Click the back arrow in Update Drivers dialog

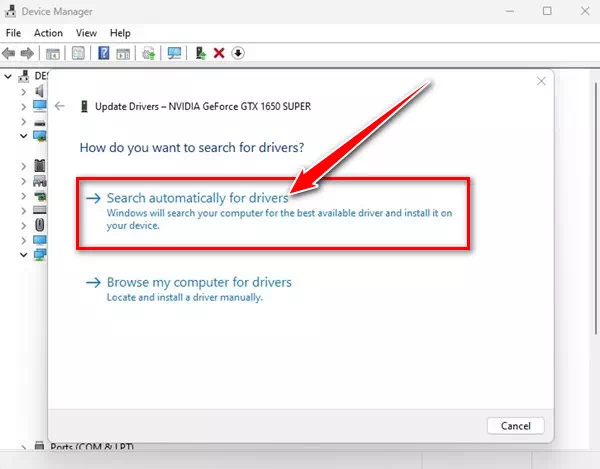coord(59,106)
